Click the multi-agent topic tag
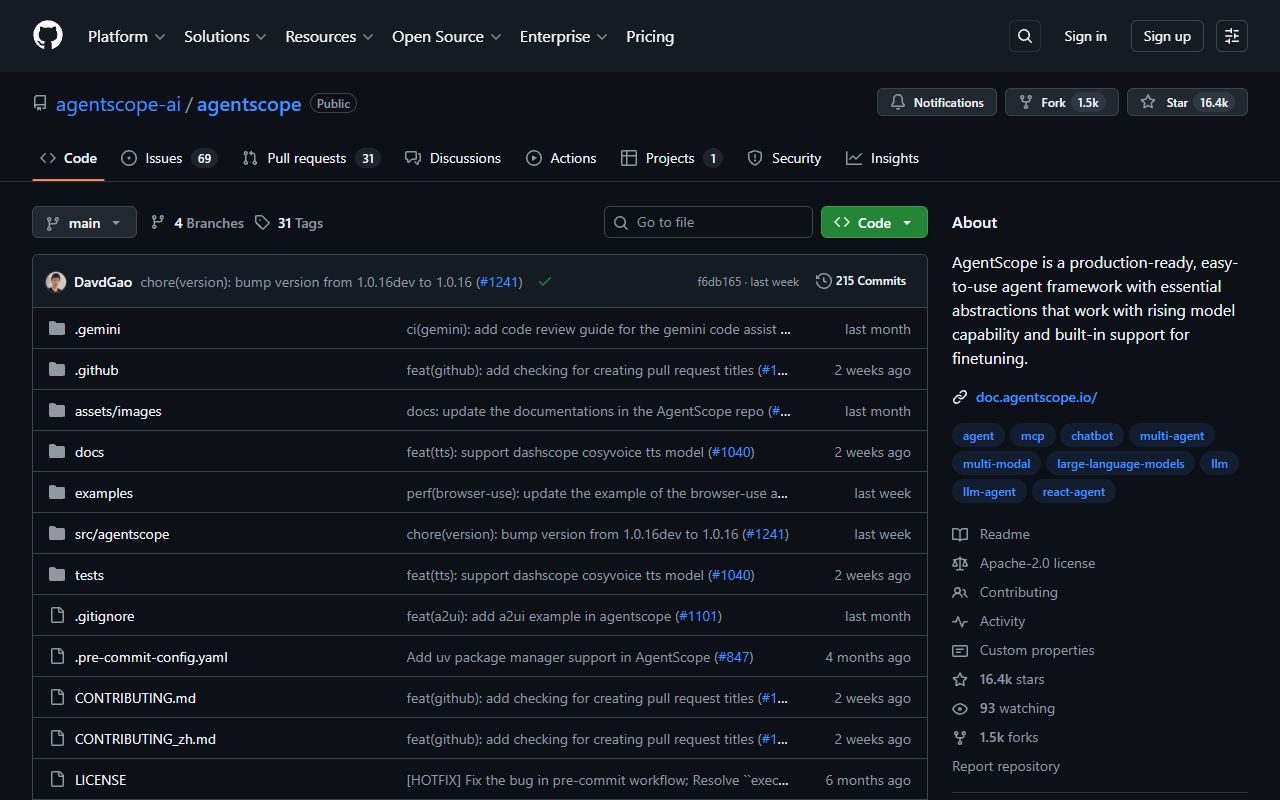 coord(1172,435)
